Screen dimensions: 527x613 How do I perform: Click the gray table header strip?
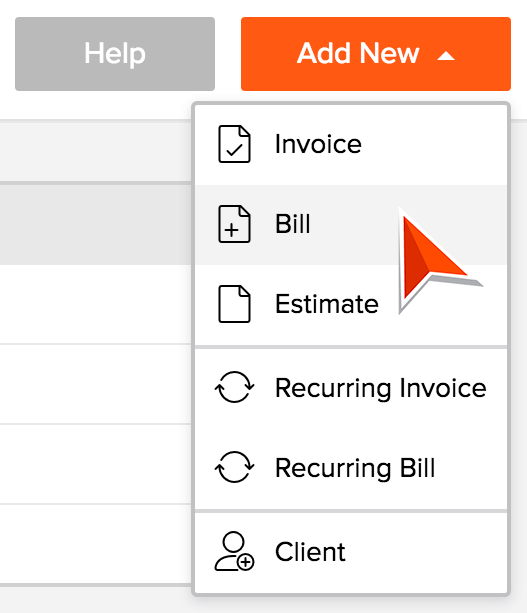pyautogui.click(x=96, y=152)
